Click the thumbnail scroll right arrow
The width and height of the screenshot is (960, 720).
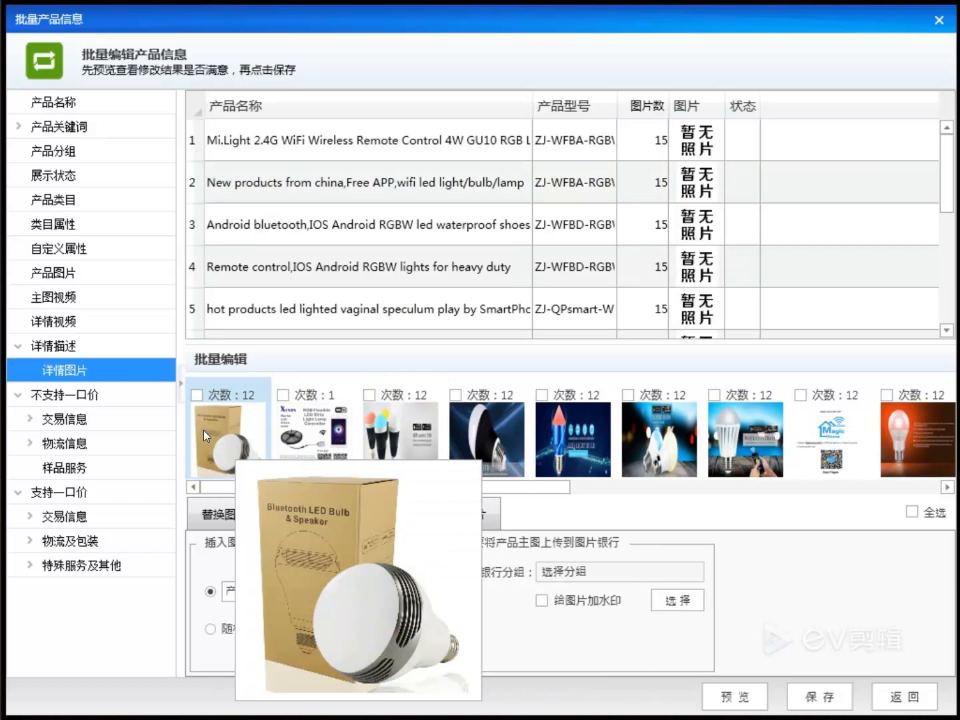[947, 487]
